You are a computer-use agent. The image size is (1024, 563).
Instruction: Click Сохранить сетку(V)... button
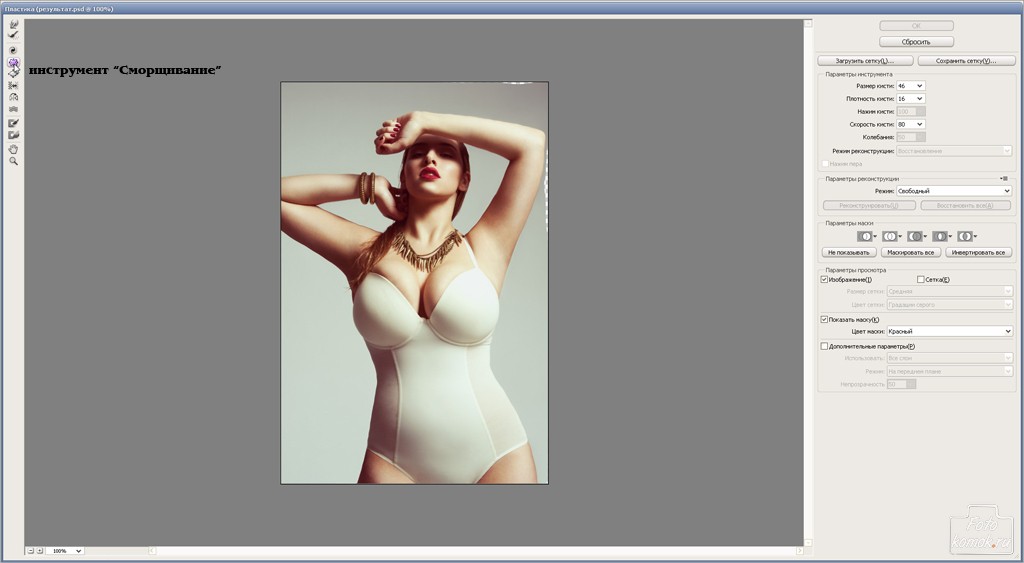(x=967, y=61)
